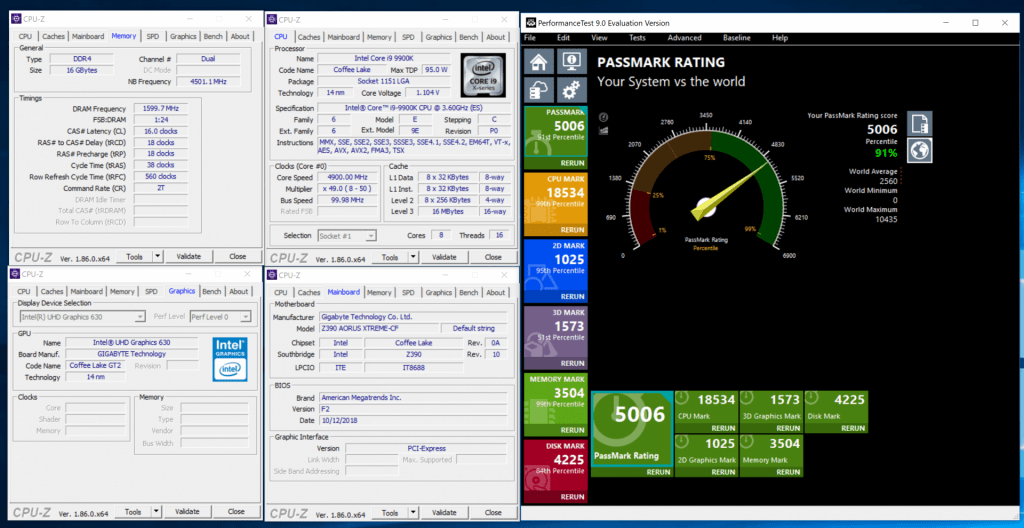
Task: Open the Intel(R) UHD Graphics 630 device dropdown
Action: [82, 317]
